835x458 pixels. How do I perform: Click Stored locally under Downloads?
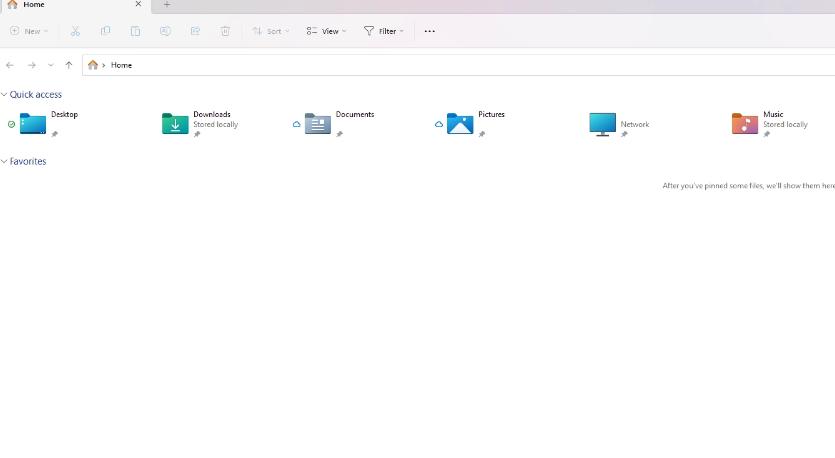(x=216, y=125)
